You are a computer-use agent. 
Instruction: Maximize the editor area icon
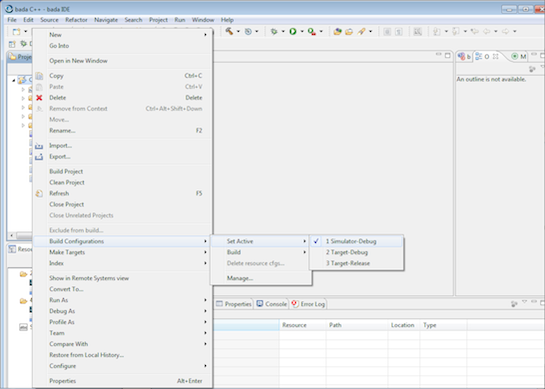pos(448,55)
